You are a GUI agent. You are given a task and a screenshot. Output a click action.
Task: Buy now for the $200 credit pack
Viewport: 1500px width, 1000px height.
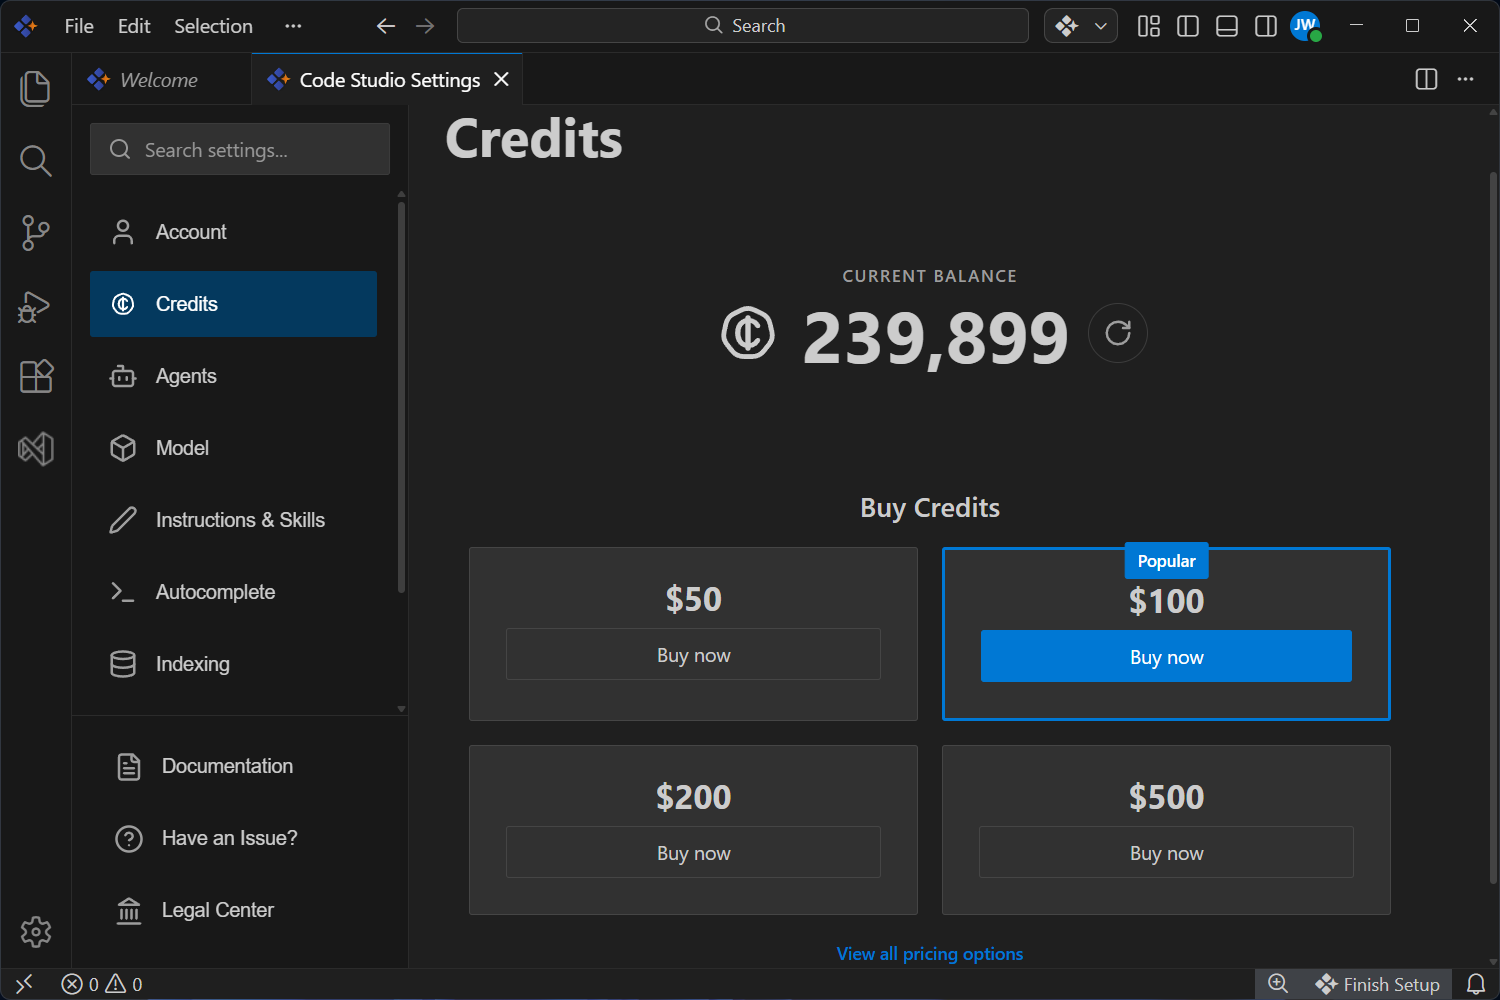tap(693, 852)
